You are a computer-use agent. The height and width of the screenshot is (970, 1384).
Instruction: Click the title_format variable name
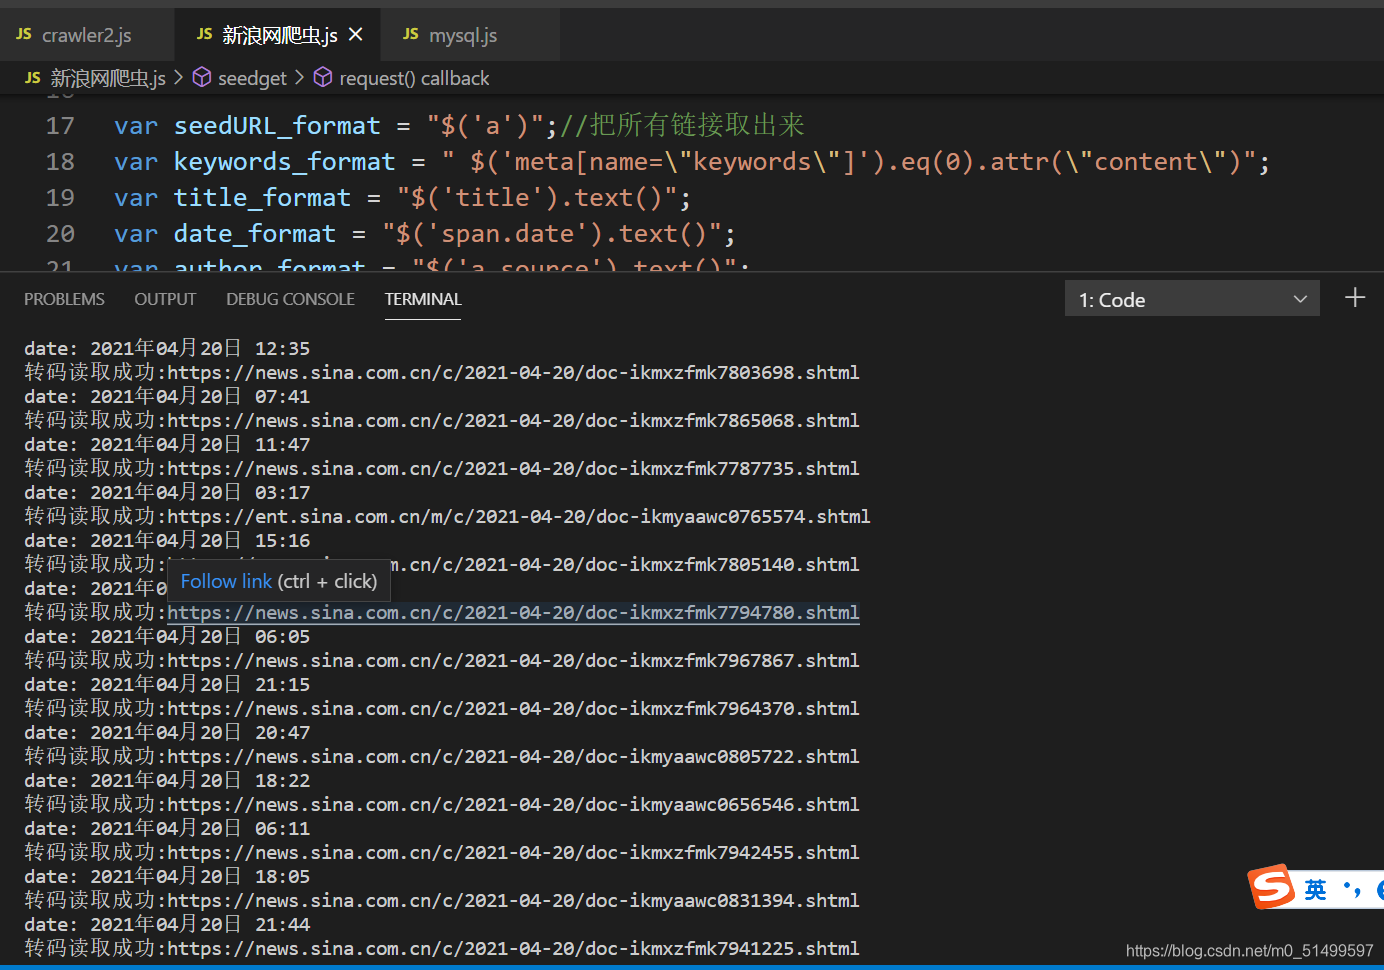[262, 197]
